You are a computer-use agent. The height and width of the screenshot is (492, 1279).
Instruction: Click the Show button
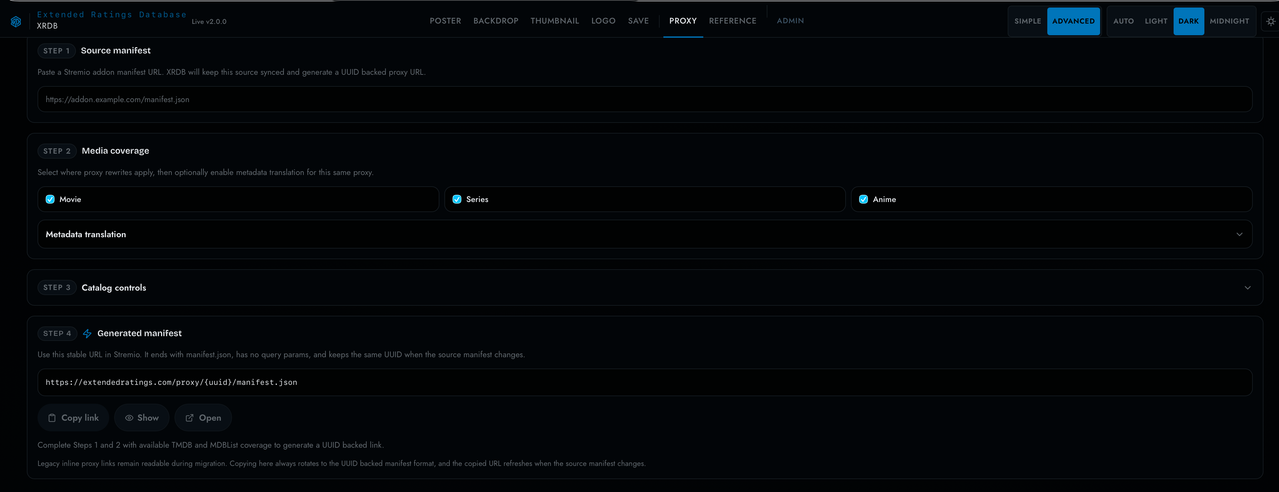pos(142,418)
